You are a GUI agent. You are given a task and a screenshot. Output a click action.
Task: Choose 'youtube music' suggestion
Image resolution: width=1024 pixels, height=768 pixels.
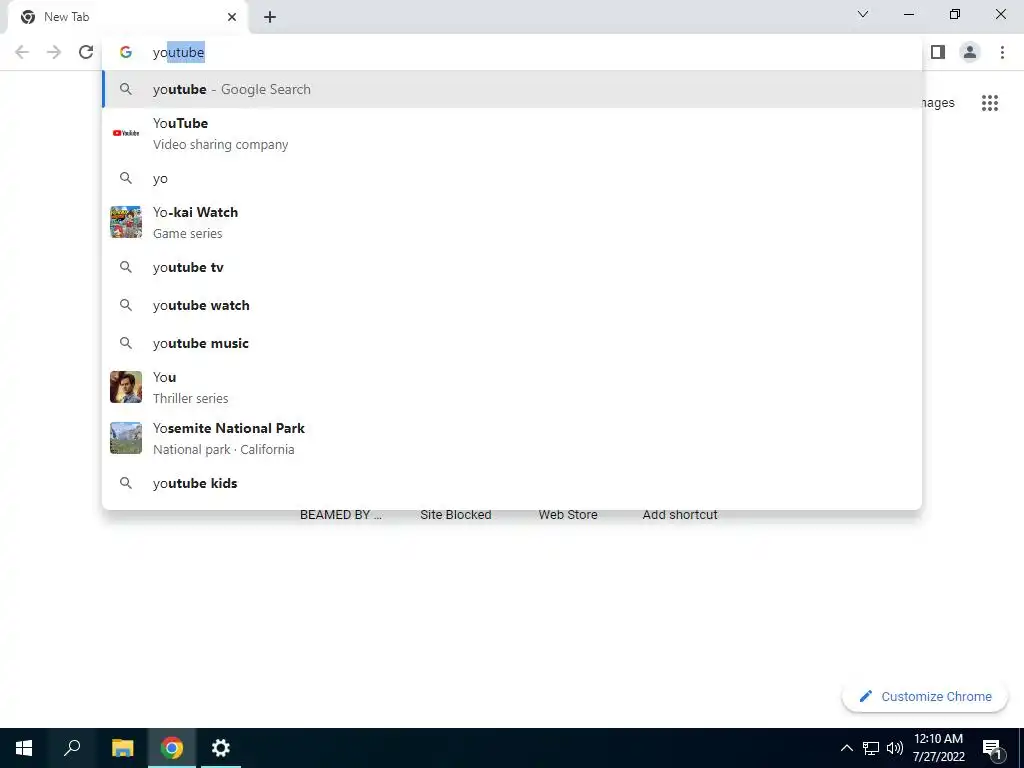coord(512,343)
